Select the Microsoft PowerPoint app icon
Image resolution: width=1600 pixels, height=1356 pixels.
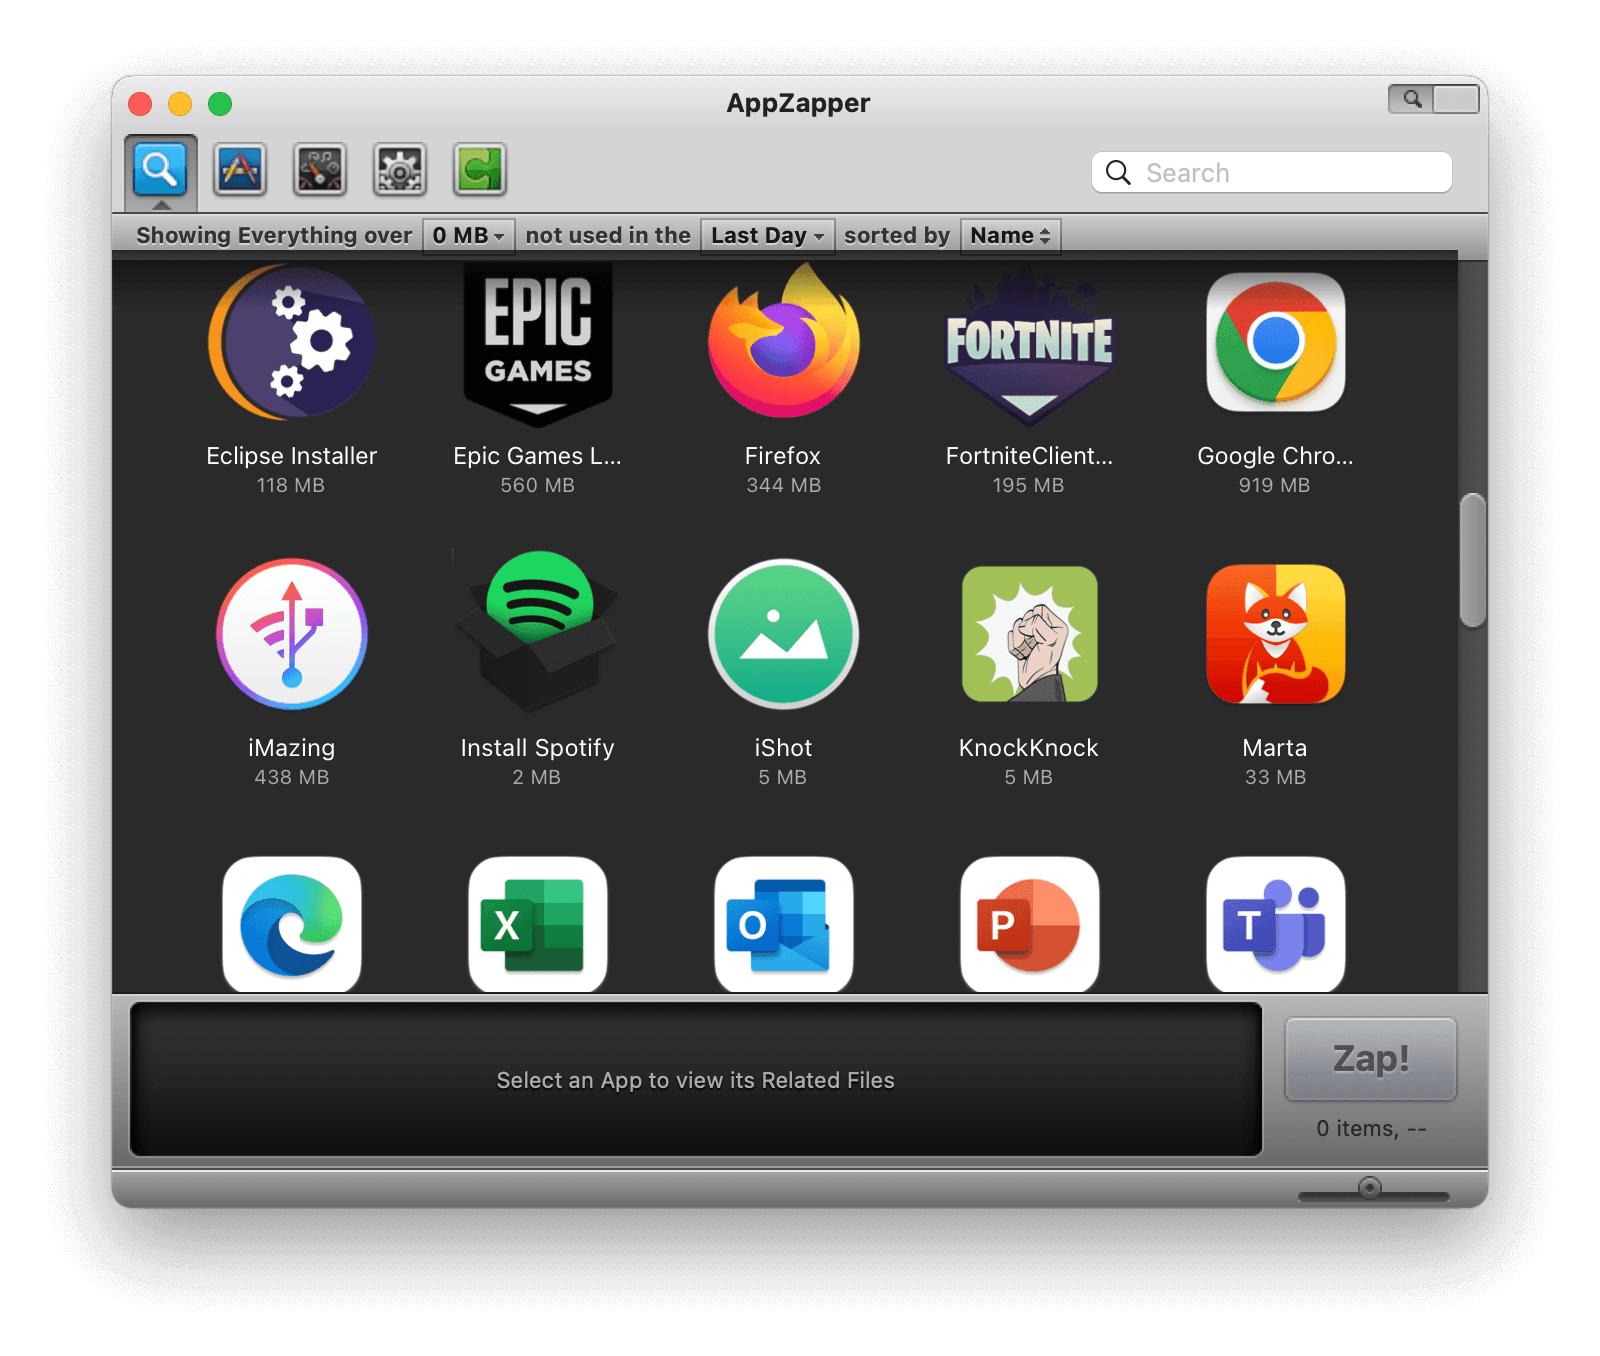(x=1030, y=925)
